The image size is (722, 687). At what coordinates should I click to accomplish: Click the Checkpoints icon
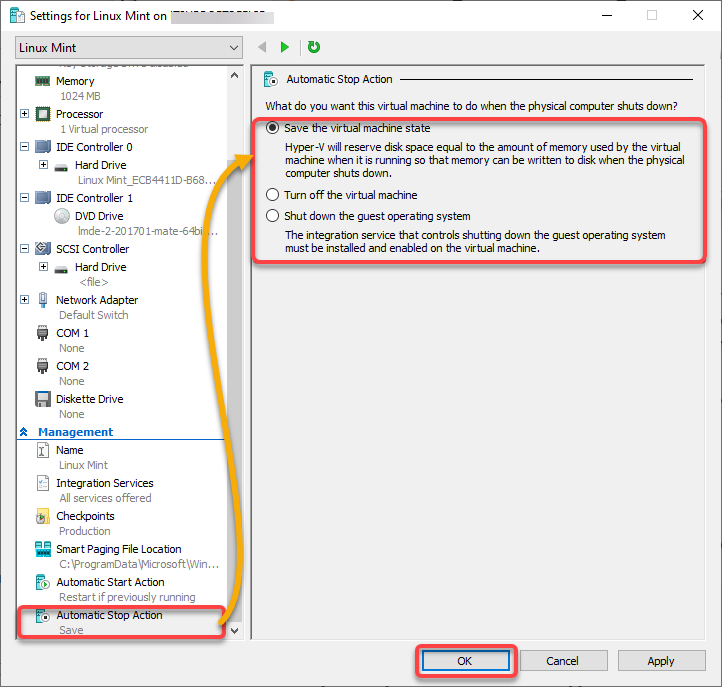(x=42, y=517)
